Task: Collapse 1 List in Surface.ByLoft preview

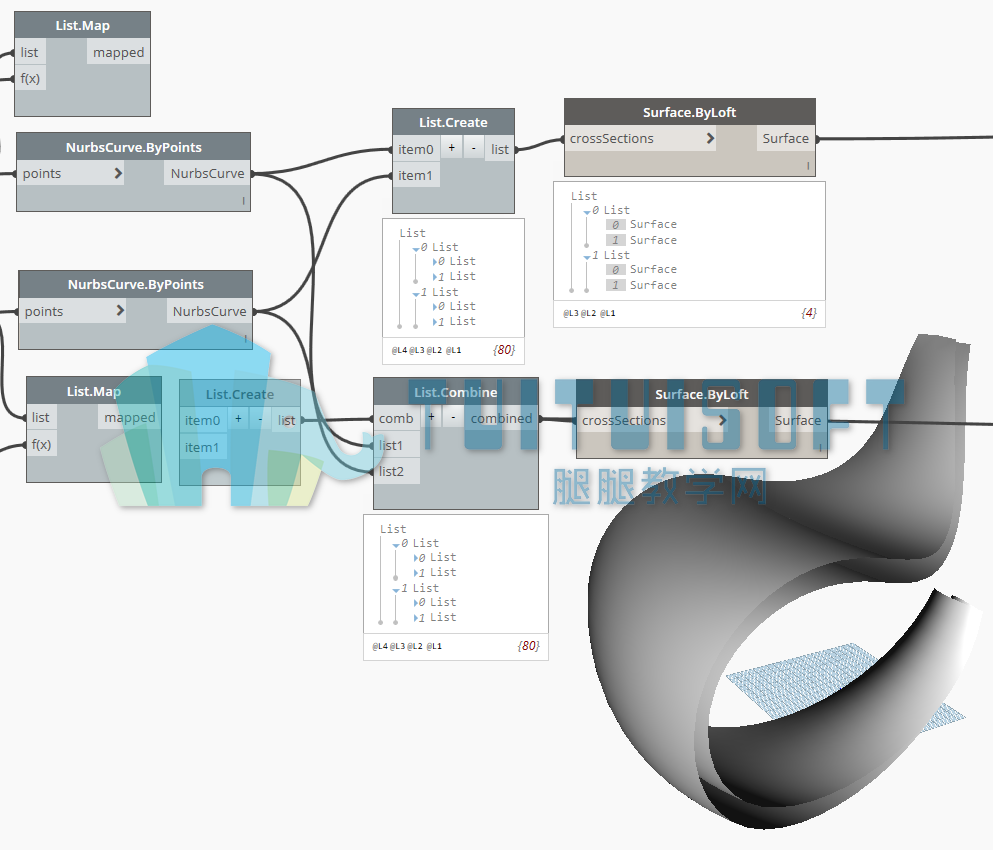Action: [x=587, y=257]
